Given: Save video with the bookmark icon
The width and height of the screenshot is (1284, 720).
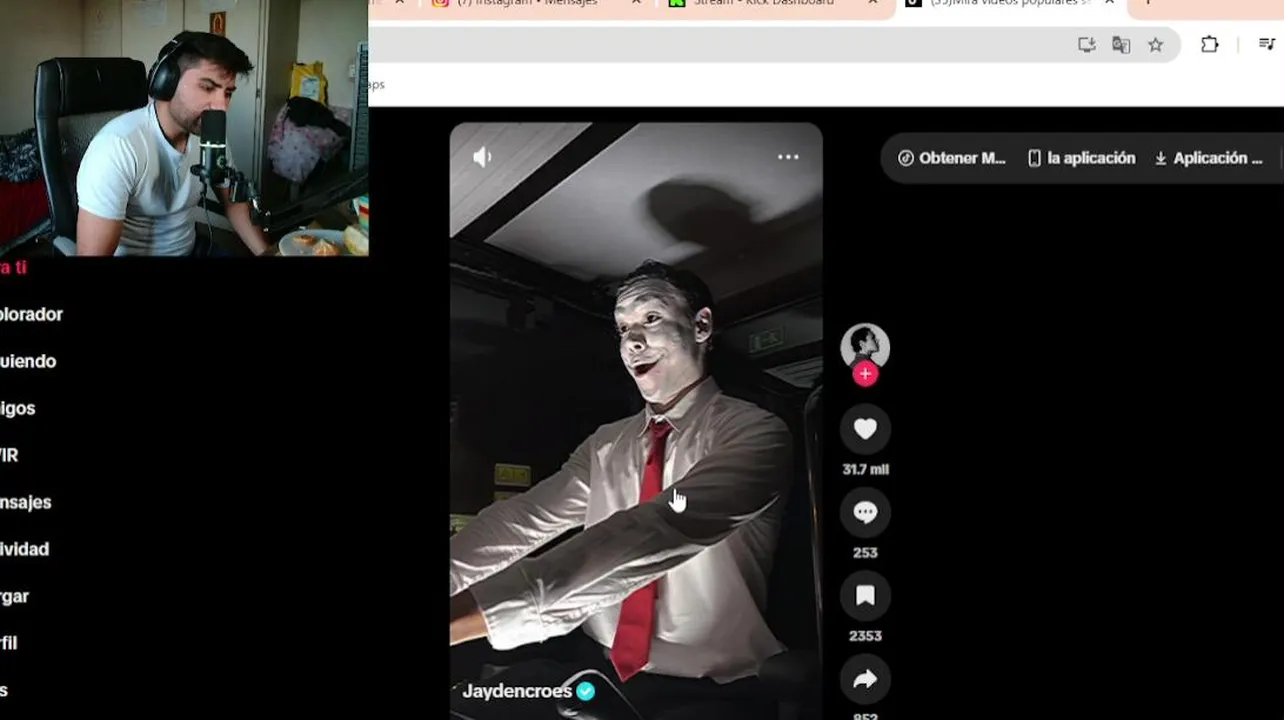Looking at the screenshot, I should click(865, 596).
